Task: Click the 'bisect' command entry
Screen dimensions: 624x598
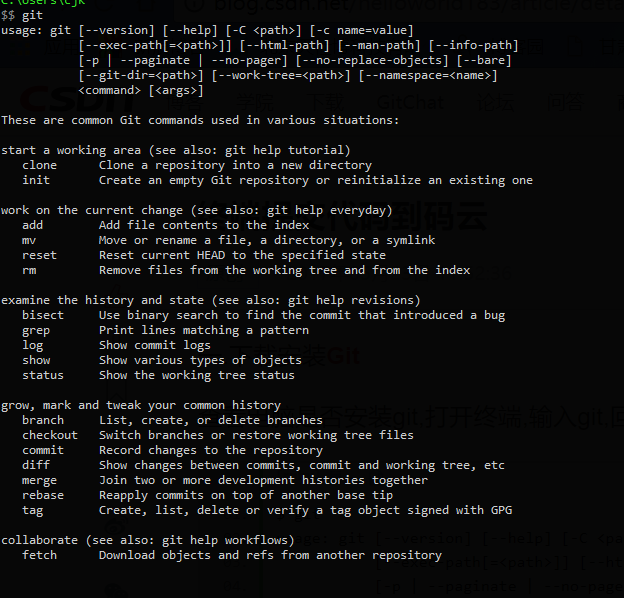Action: pos(43,315)
